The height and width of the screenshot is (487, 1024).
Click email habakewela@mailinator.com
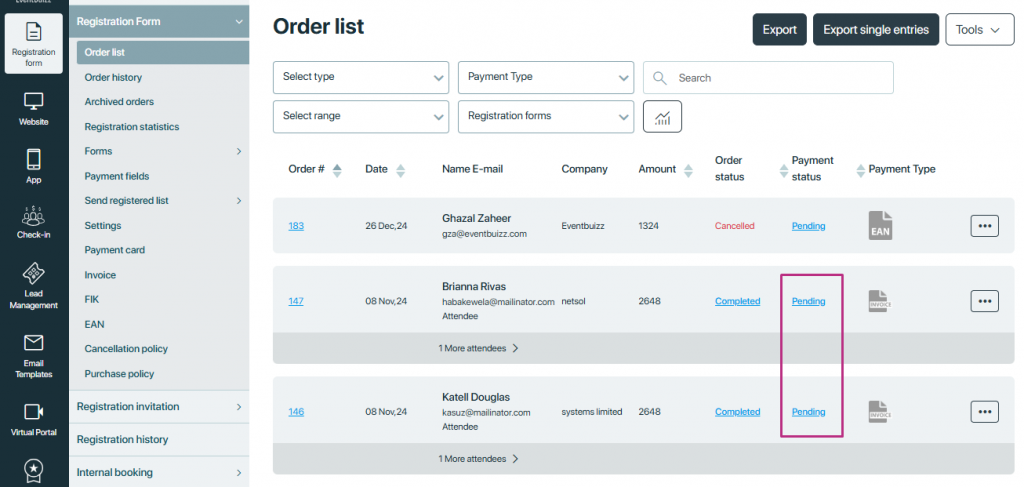[498, 302]
